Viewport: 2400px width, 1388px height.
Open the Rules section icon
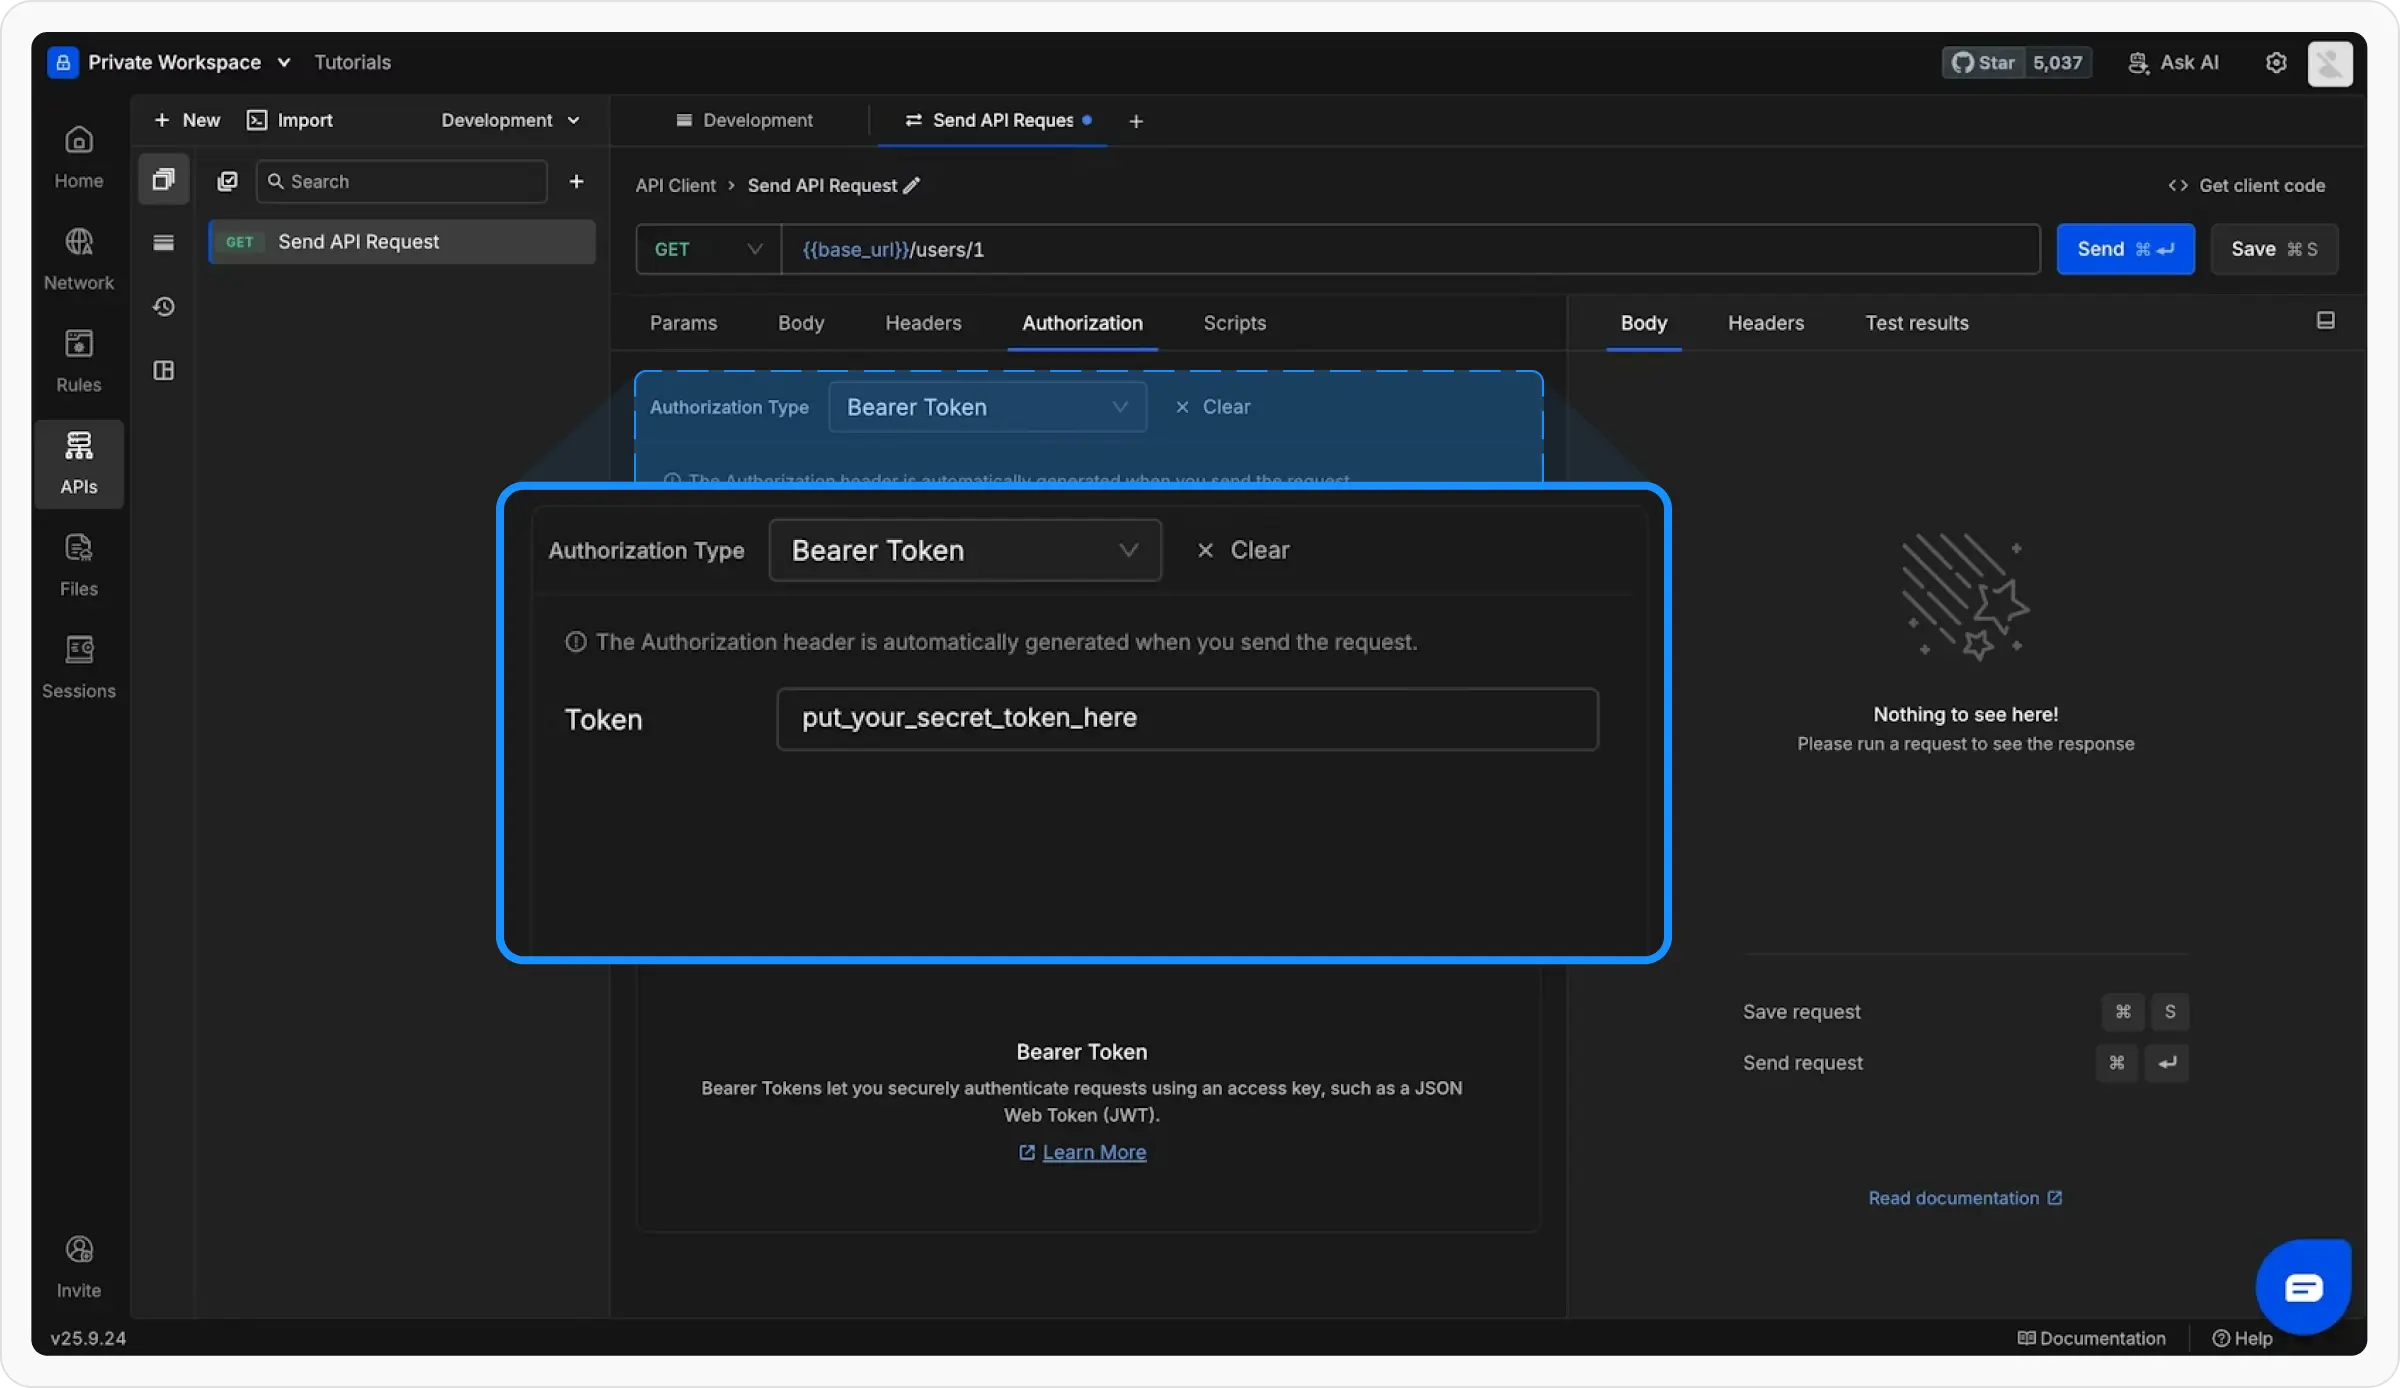click(78, 344)
